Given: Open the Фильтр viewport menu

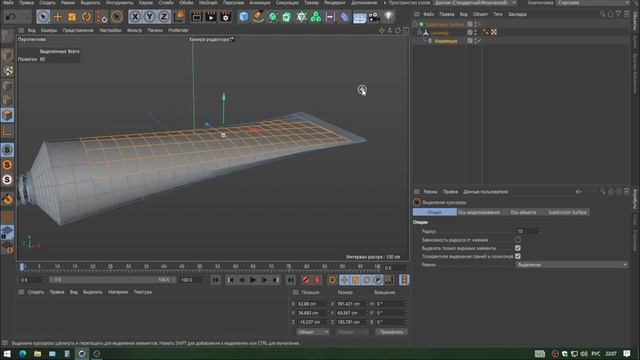Looking at the screenshot, I should 134,30.
